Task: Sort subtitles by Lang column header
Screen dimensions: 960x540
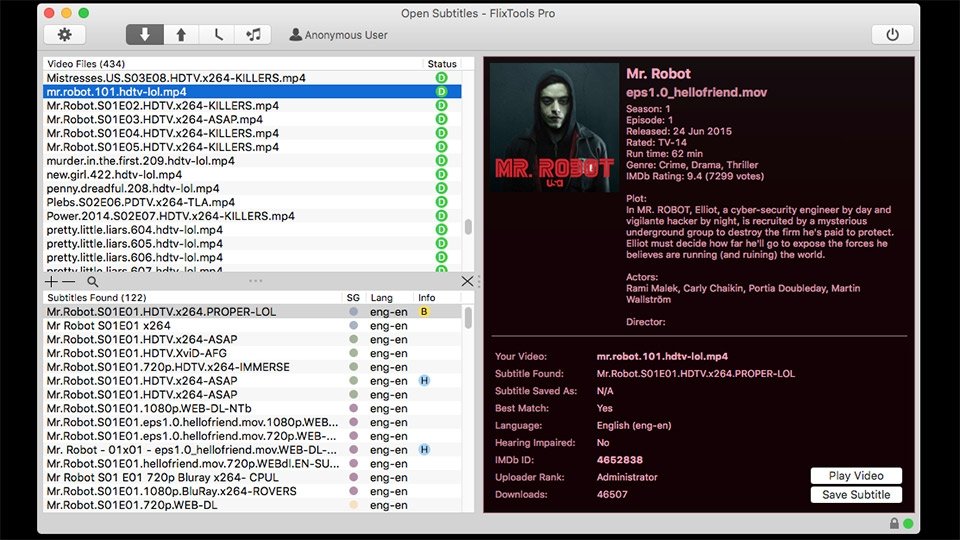Action: tap(389, 298)
